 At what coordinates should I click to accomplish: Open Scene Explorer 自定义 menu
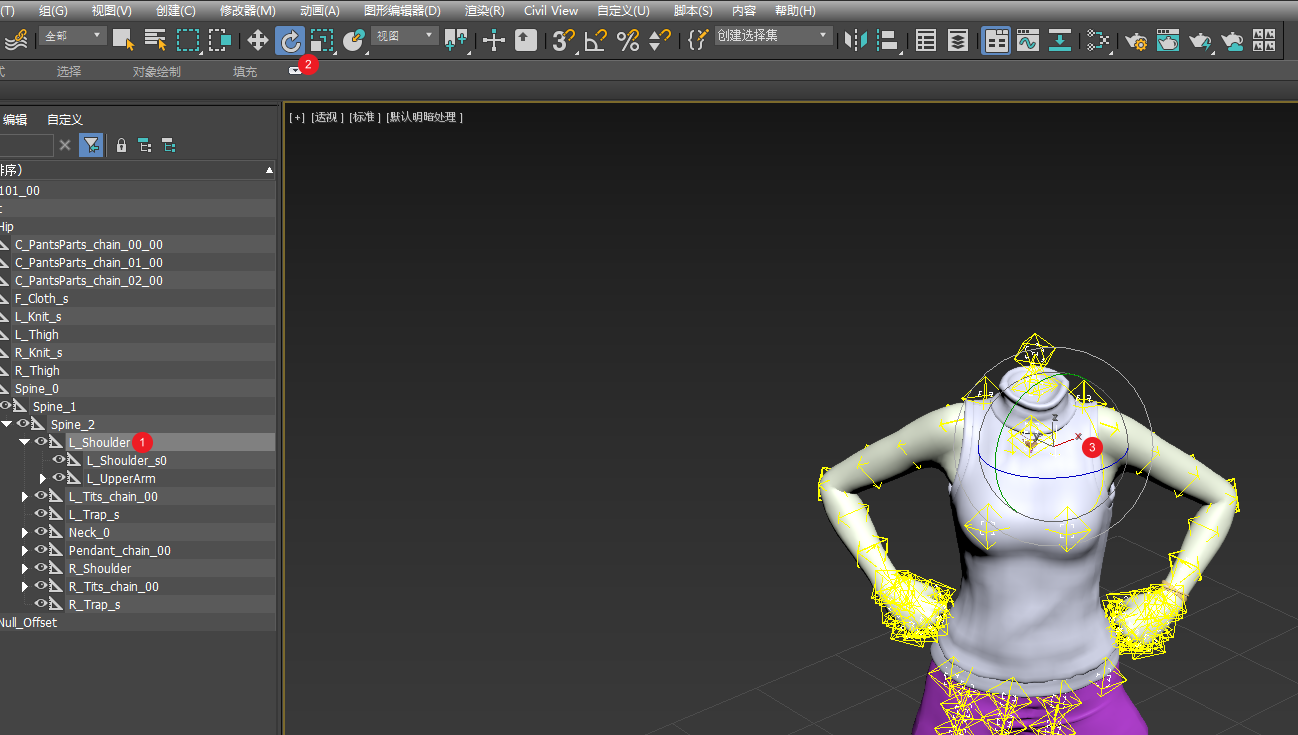(65, 120)
